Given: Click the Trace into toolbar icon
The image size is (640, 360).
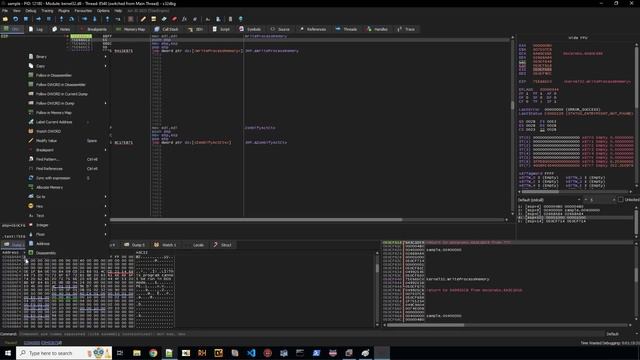Looking at the screenshot, I should click(84, 19).
